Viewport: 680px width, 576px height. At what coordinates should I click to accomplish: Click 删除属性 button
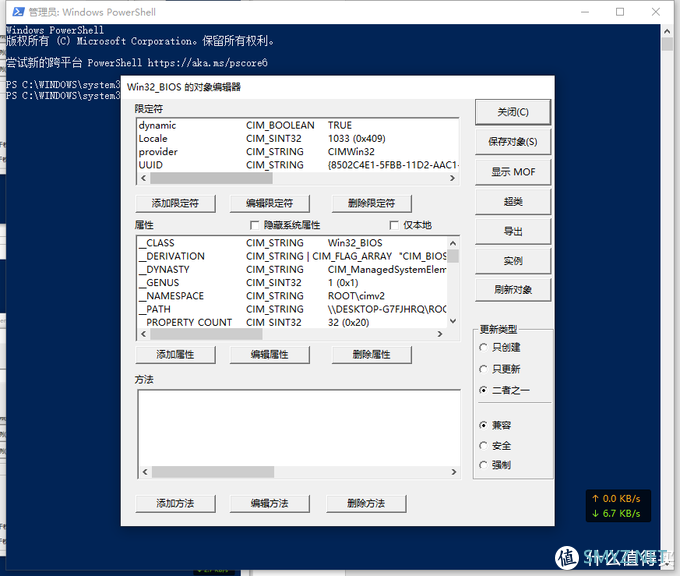pyautogui.click(x=372, y=355)
